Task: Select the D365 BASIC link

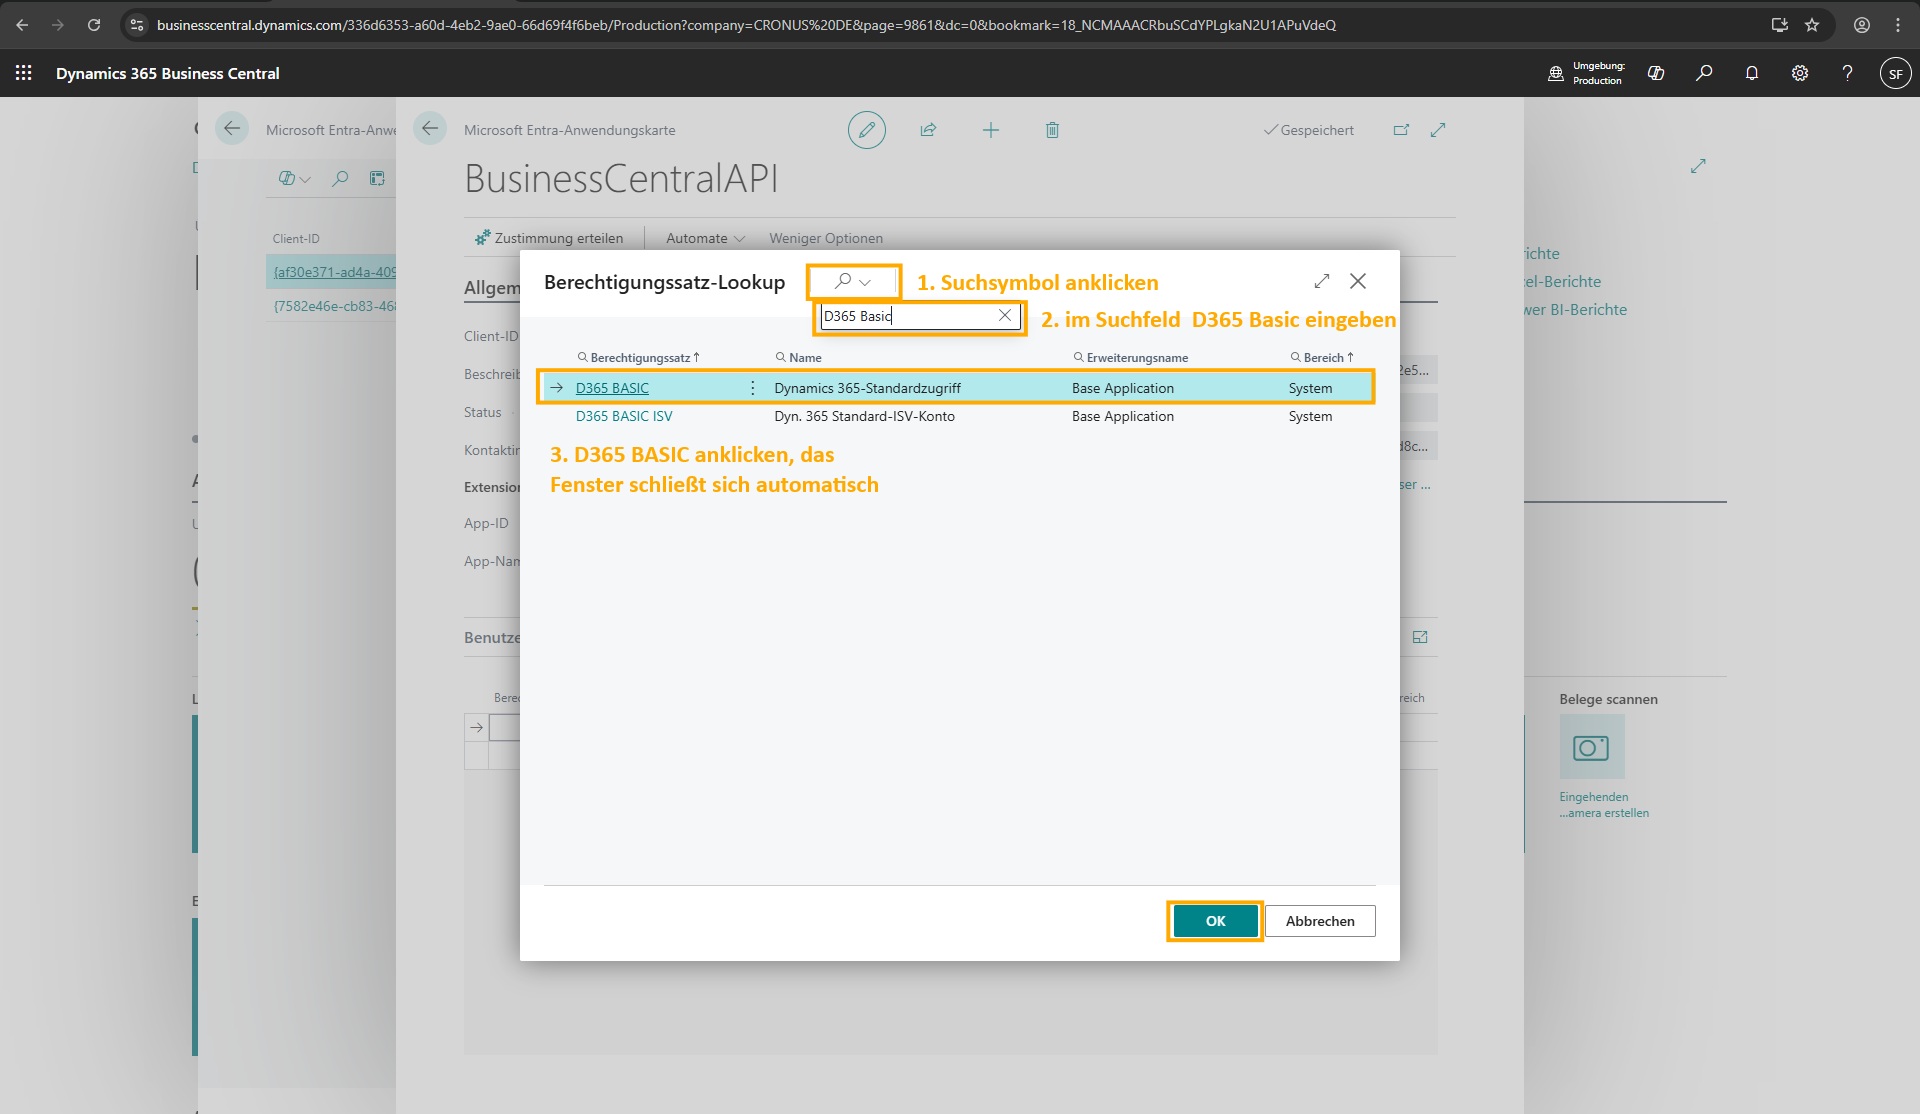Action: (x=612, y=388)
